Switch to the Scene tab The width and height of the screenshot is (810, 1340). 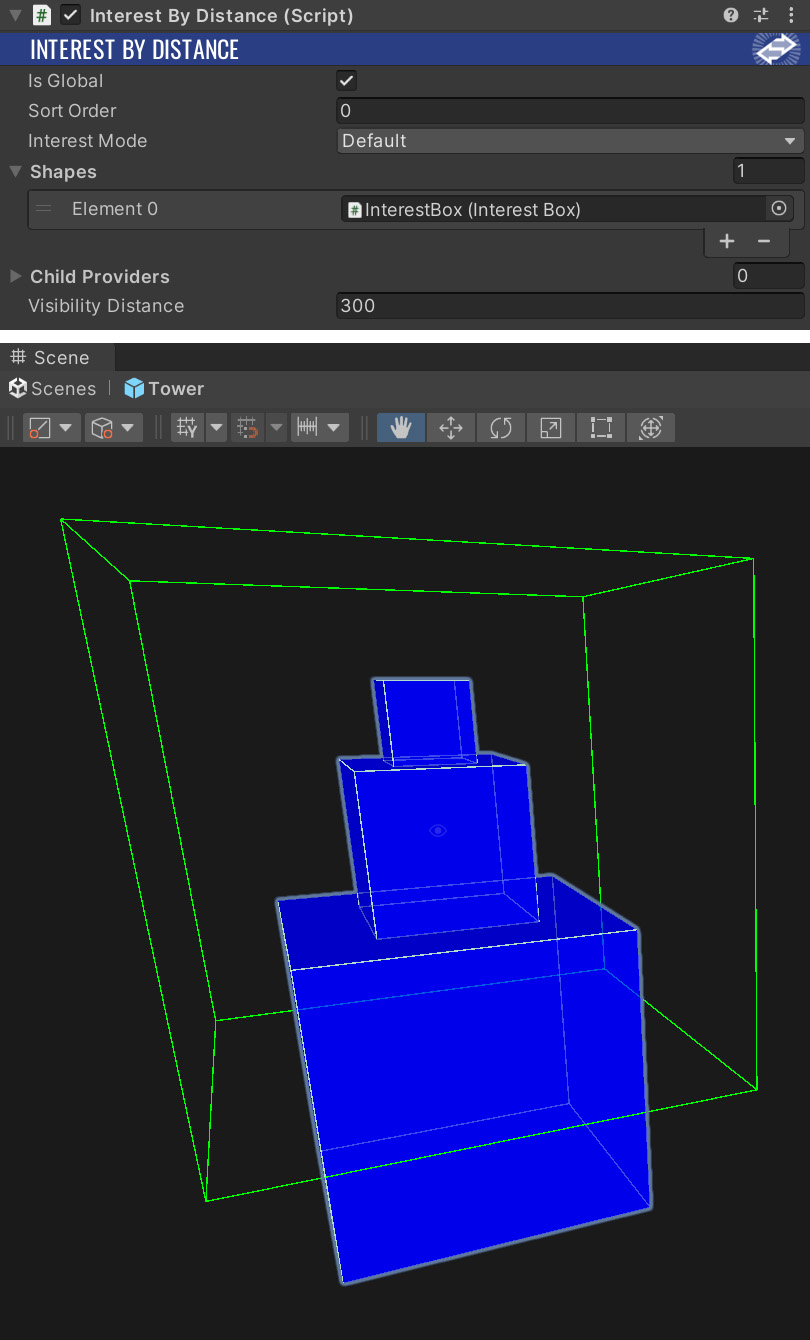52,358
